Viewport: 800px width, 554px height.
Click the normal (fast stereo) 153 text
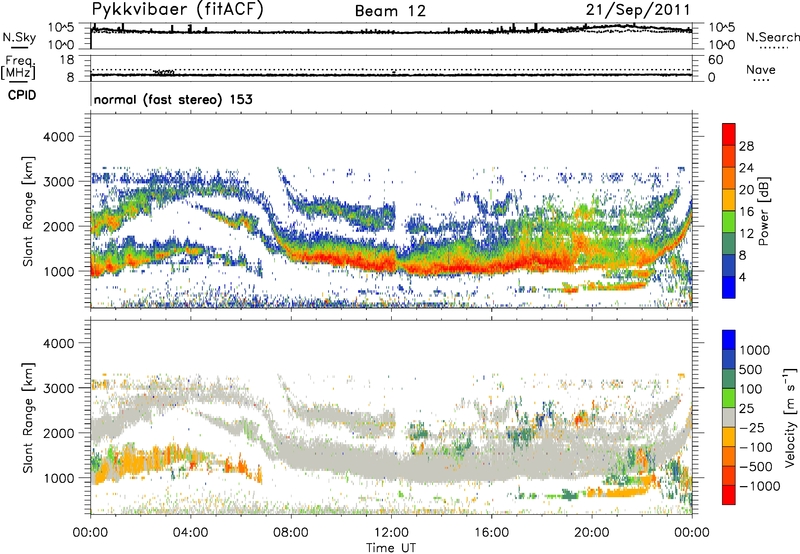click(173, 99)
